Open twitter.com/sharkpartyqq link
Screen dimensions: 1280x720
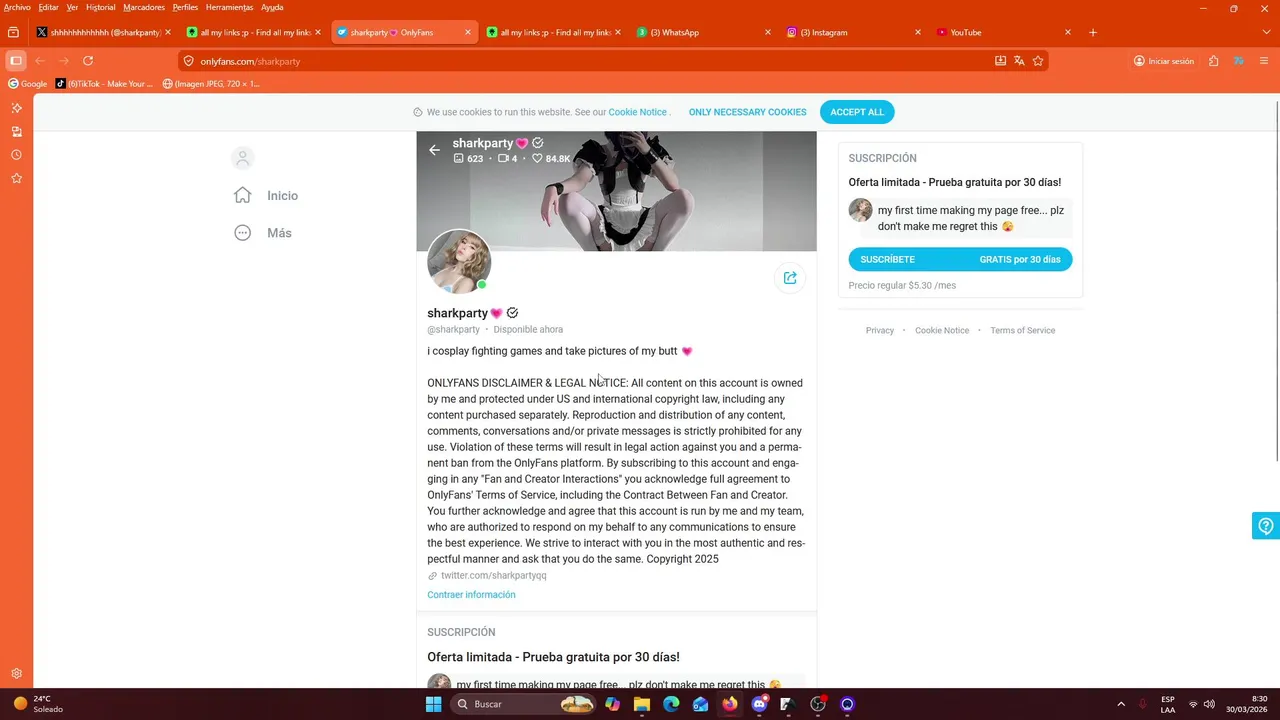click(x=493, y=575)
